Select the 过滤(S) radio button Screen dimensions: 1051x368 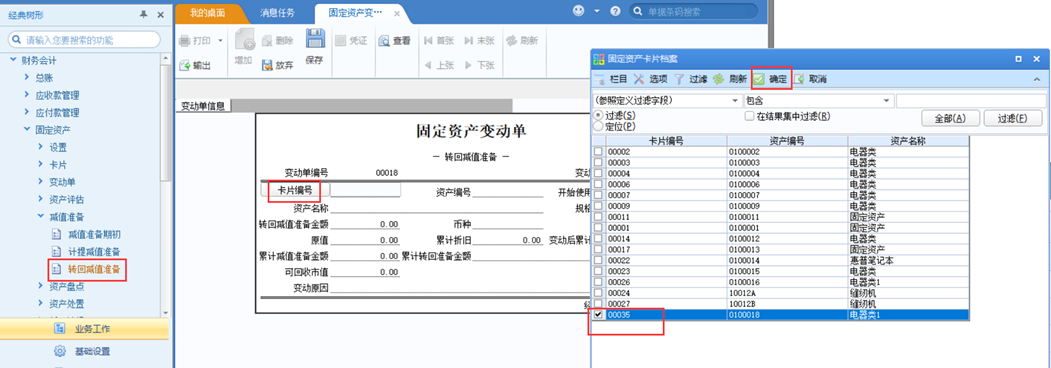click(x=599, y=116)
